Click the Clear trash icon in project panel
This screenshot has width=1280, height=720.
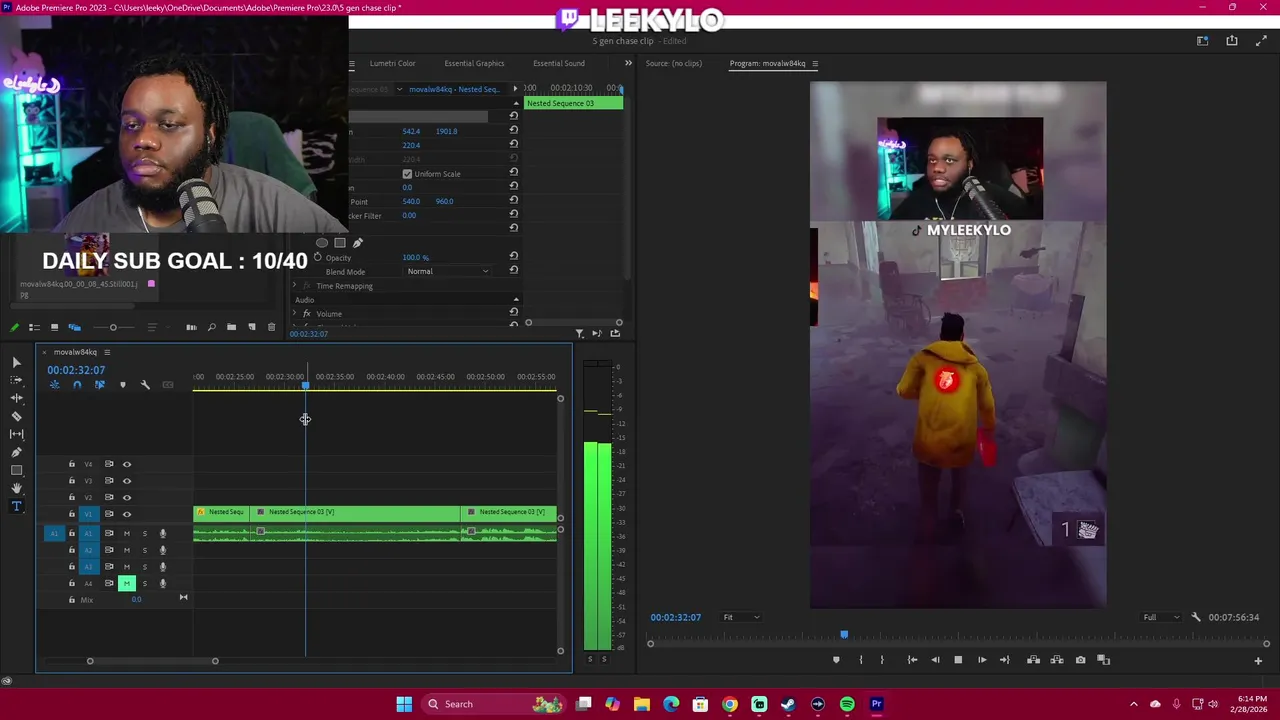coord(271,327)
